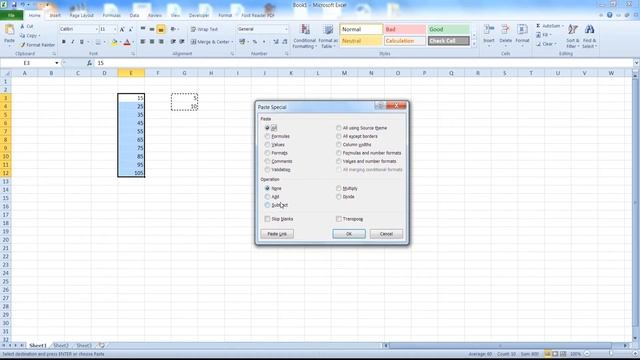Click the Help question mark icon

pyautogui.click(x=609, y=15)
